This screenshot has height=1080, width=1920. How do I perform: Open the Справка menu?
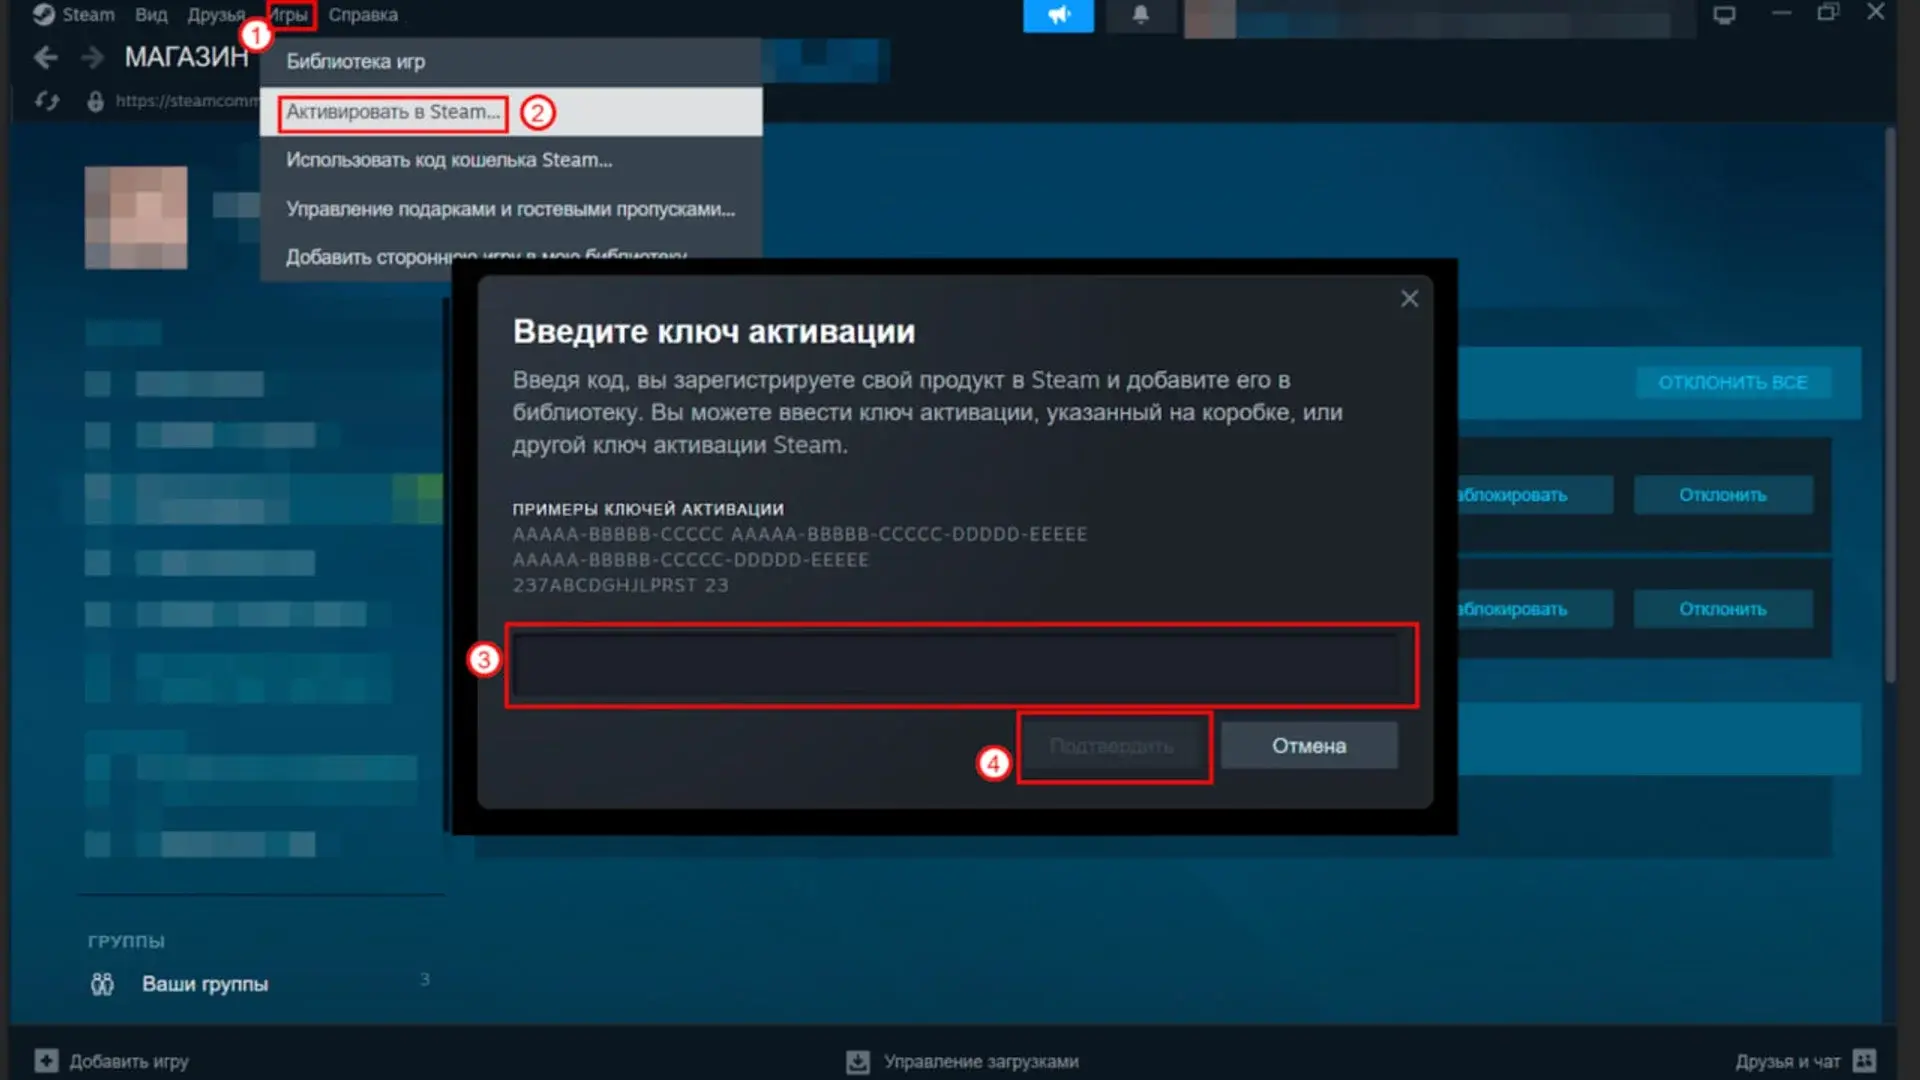(363, 15)
